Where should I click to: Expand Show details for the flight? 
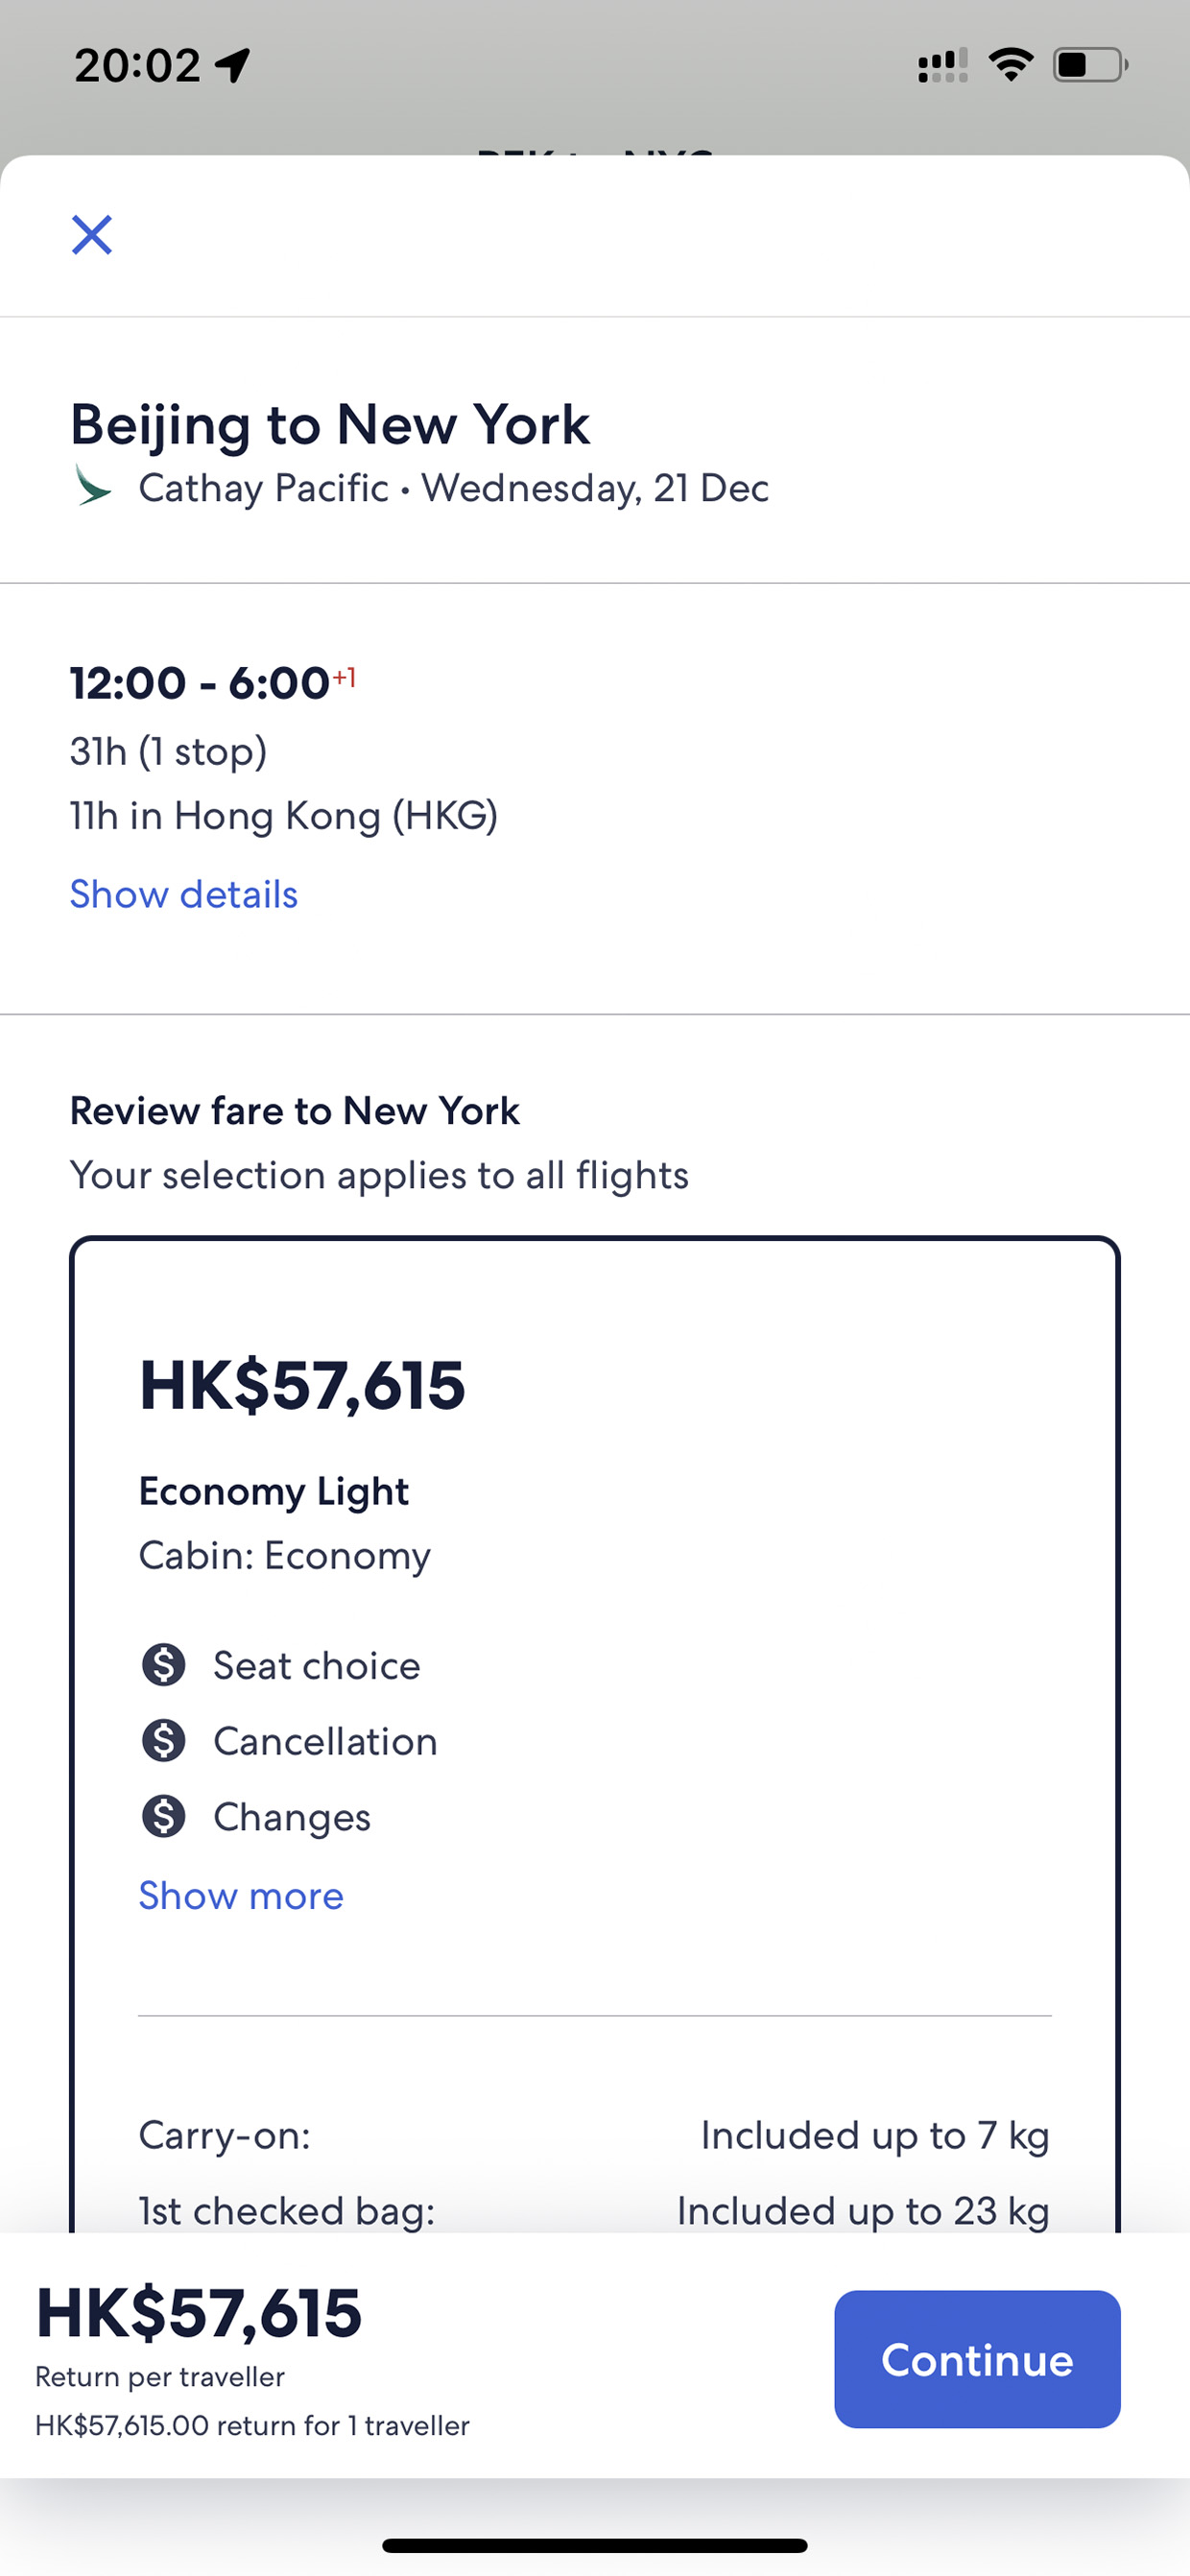(x=184, y=894)
